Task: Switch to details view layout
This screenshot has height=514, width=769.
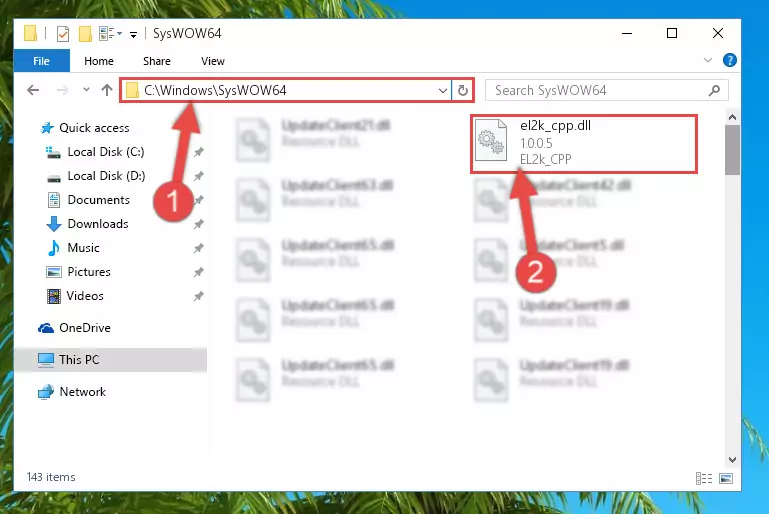Action: (704, 478)
